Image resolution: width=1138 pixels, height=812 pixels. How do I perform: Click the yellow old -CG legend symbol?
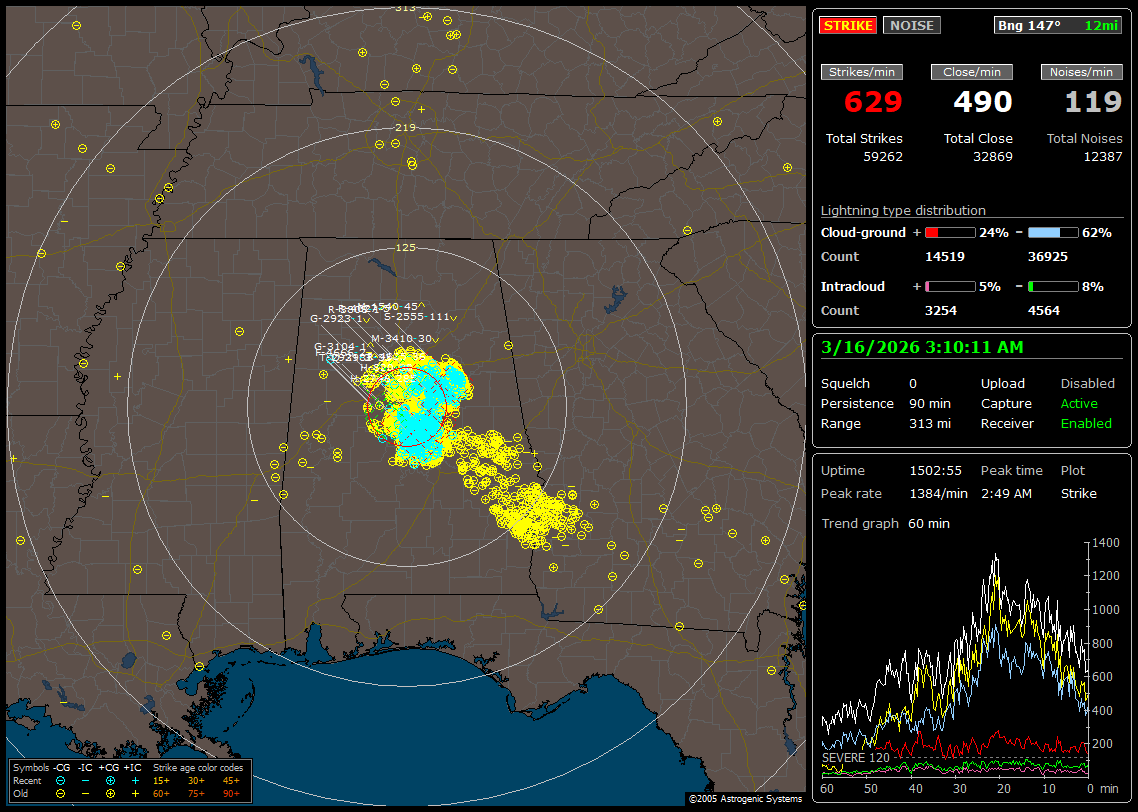(x=61, y=793)
